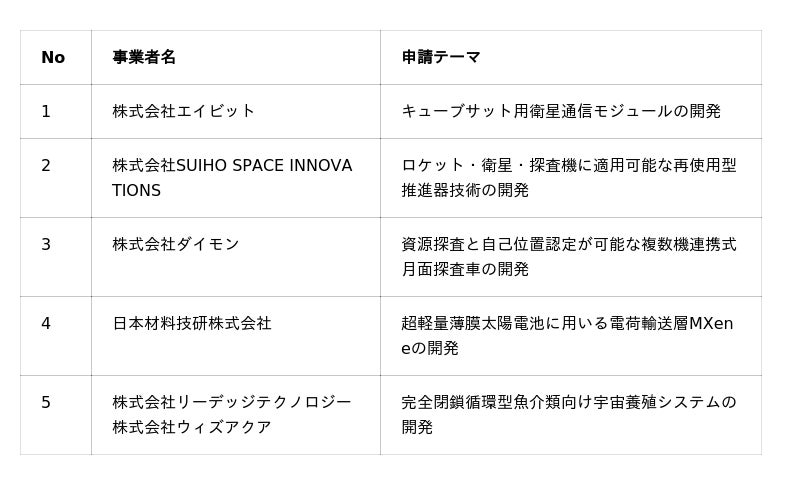Image resolution: width=800 pixels, height=485 pixels.
Task: Click company name 日本材料技研株式会社
Action: point(192,324)
